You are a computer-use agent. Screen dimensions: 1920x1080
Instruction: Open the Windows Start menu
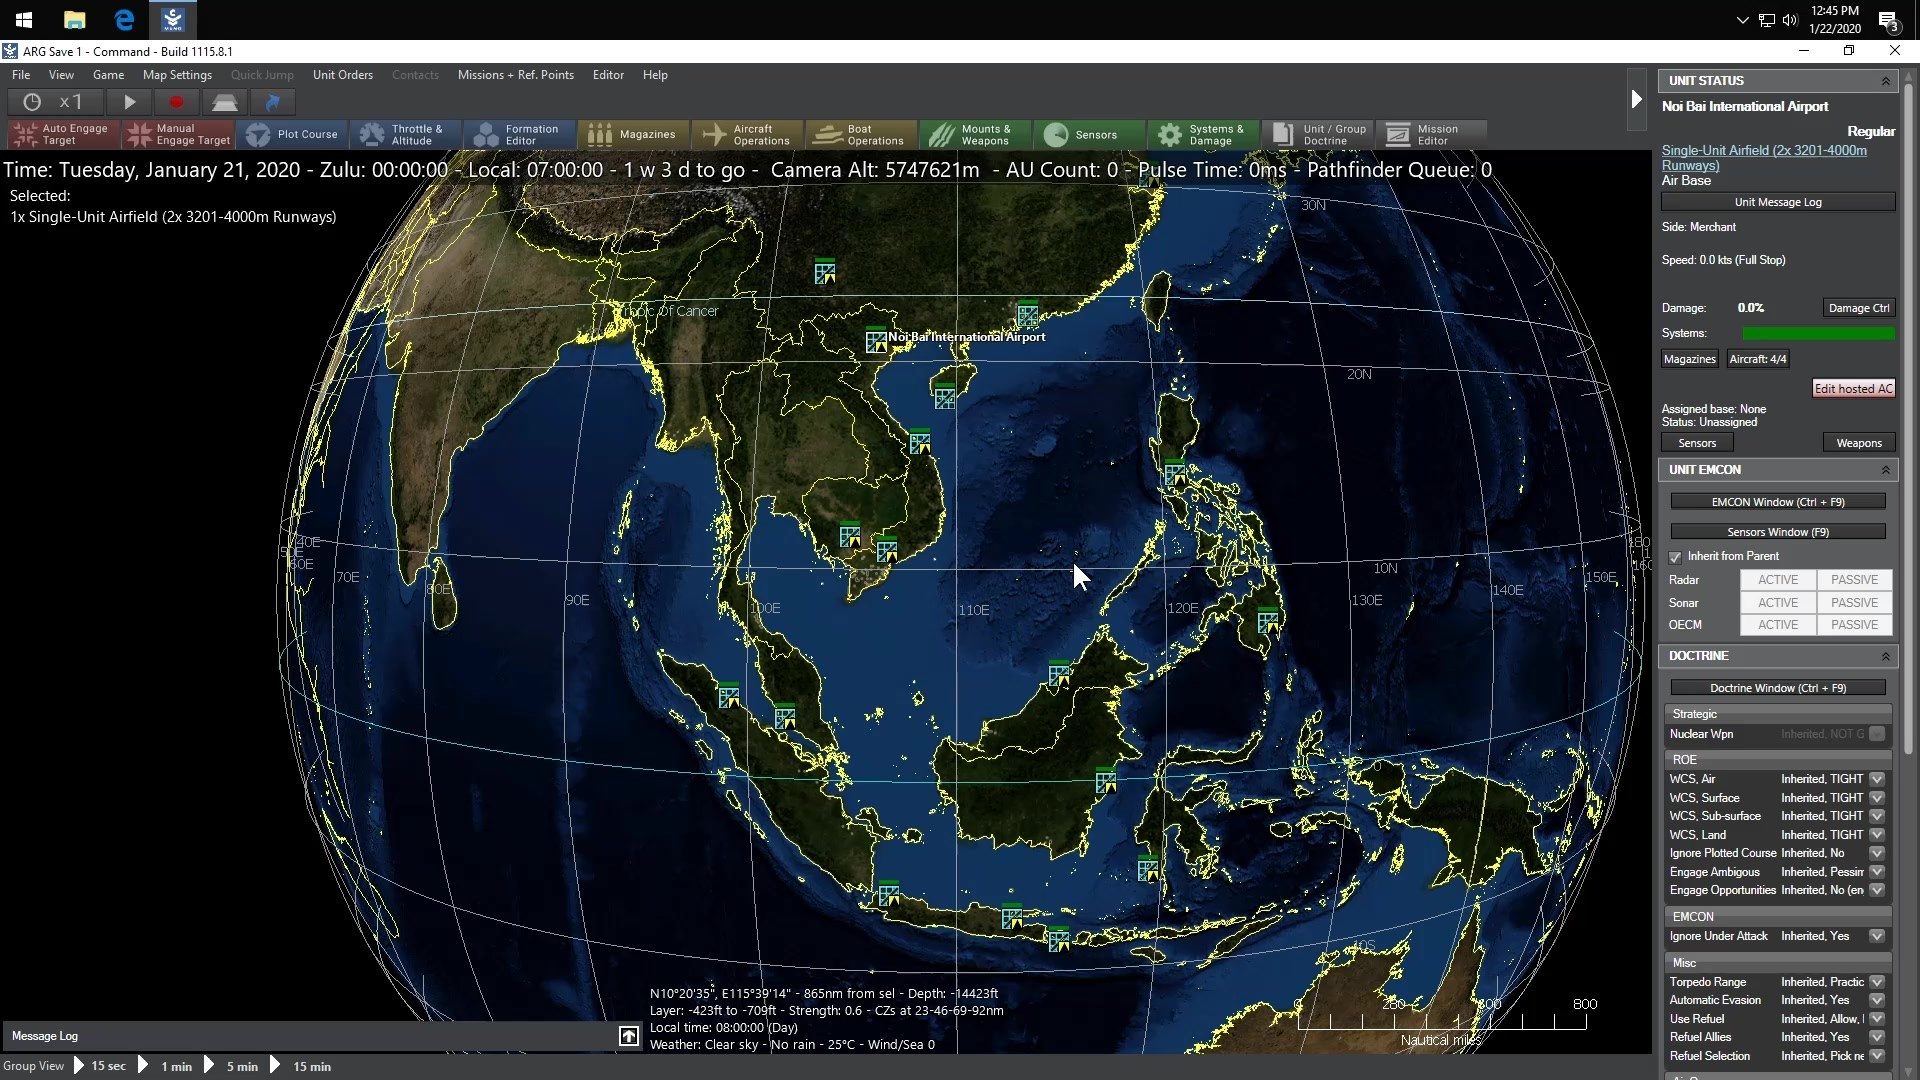pos(24,19)
